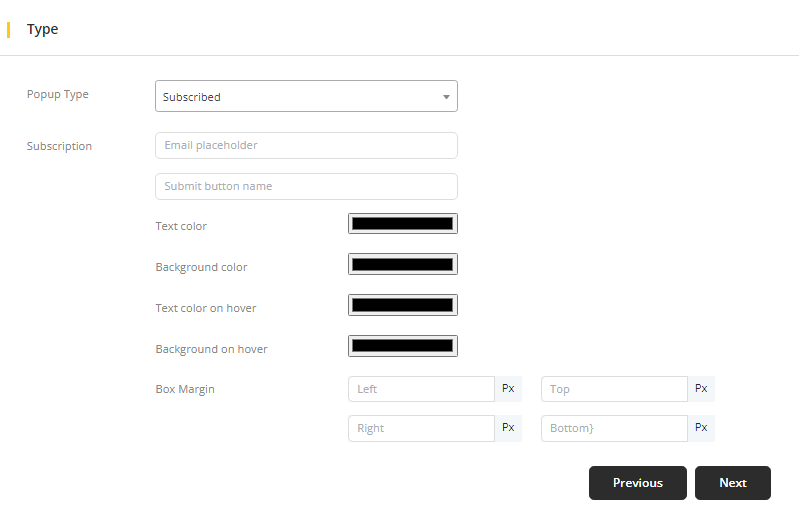The height and width of the screenshot is (523, 807).
Task: Focus the Bottom box margin input
Action: (x=614, y=428)
